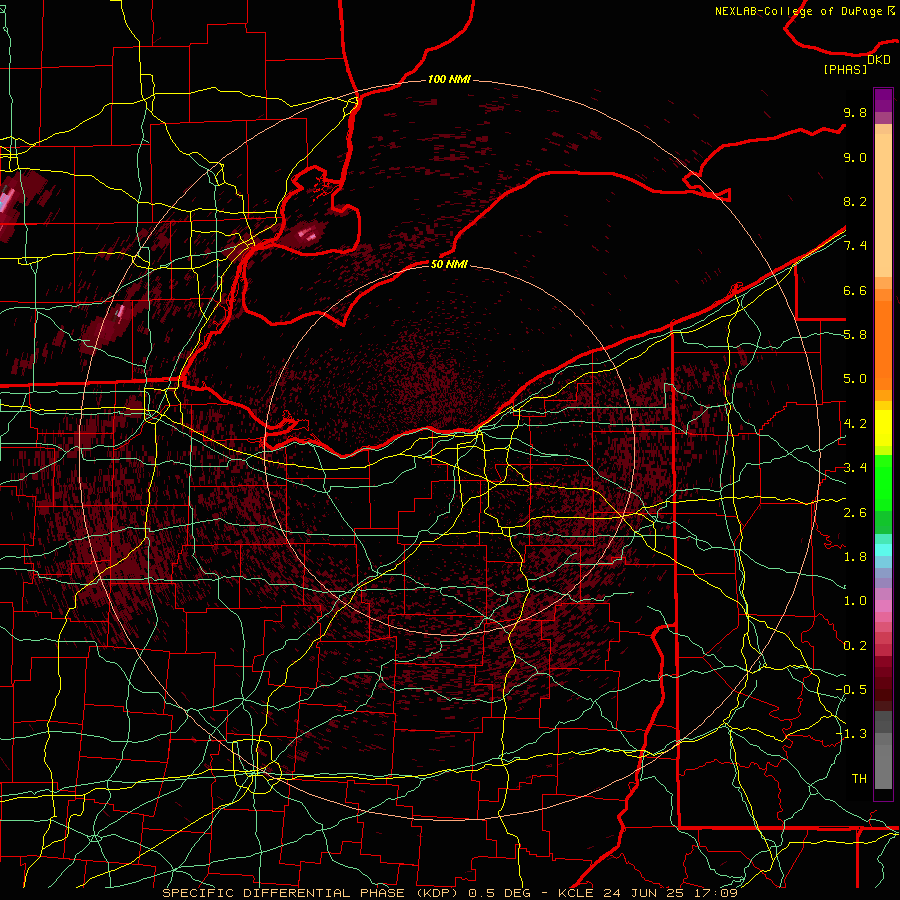The width and height of the screenshot is (900, 900).
Task: Click the SPECIFIC DIFFERENTIAL PHASE (KDP) caption
Action: (312, 893)
